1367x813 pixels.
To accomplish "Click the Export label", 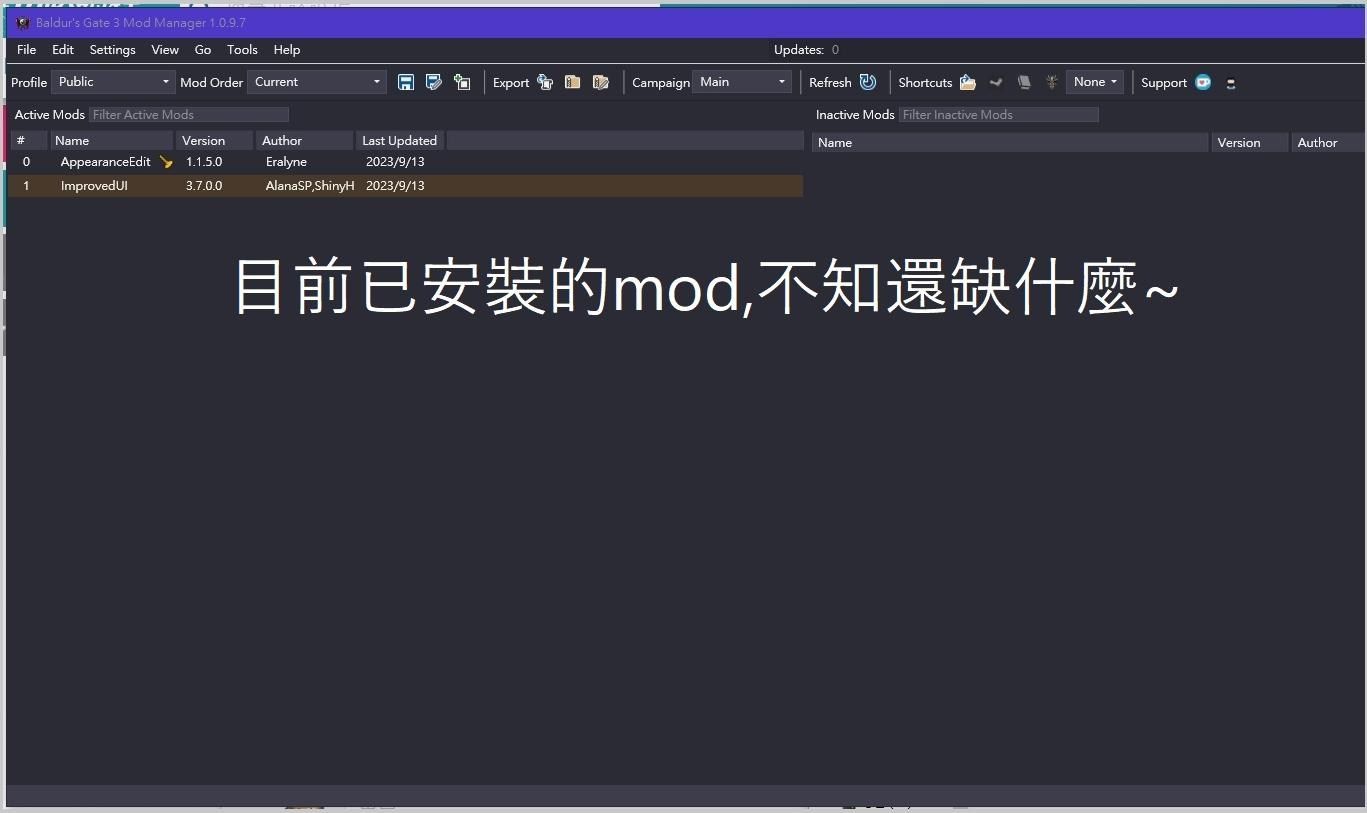I will pos(511,83).
